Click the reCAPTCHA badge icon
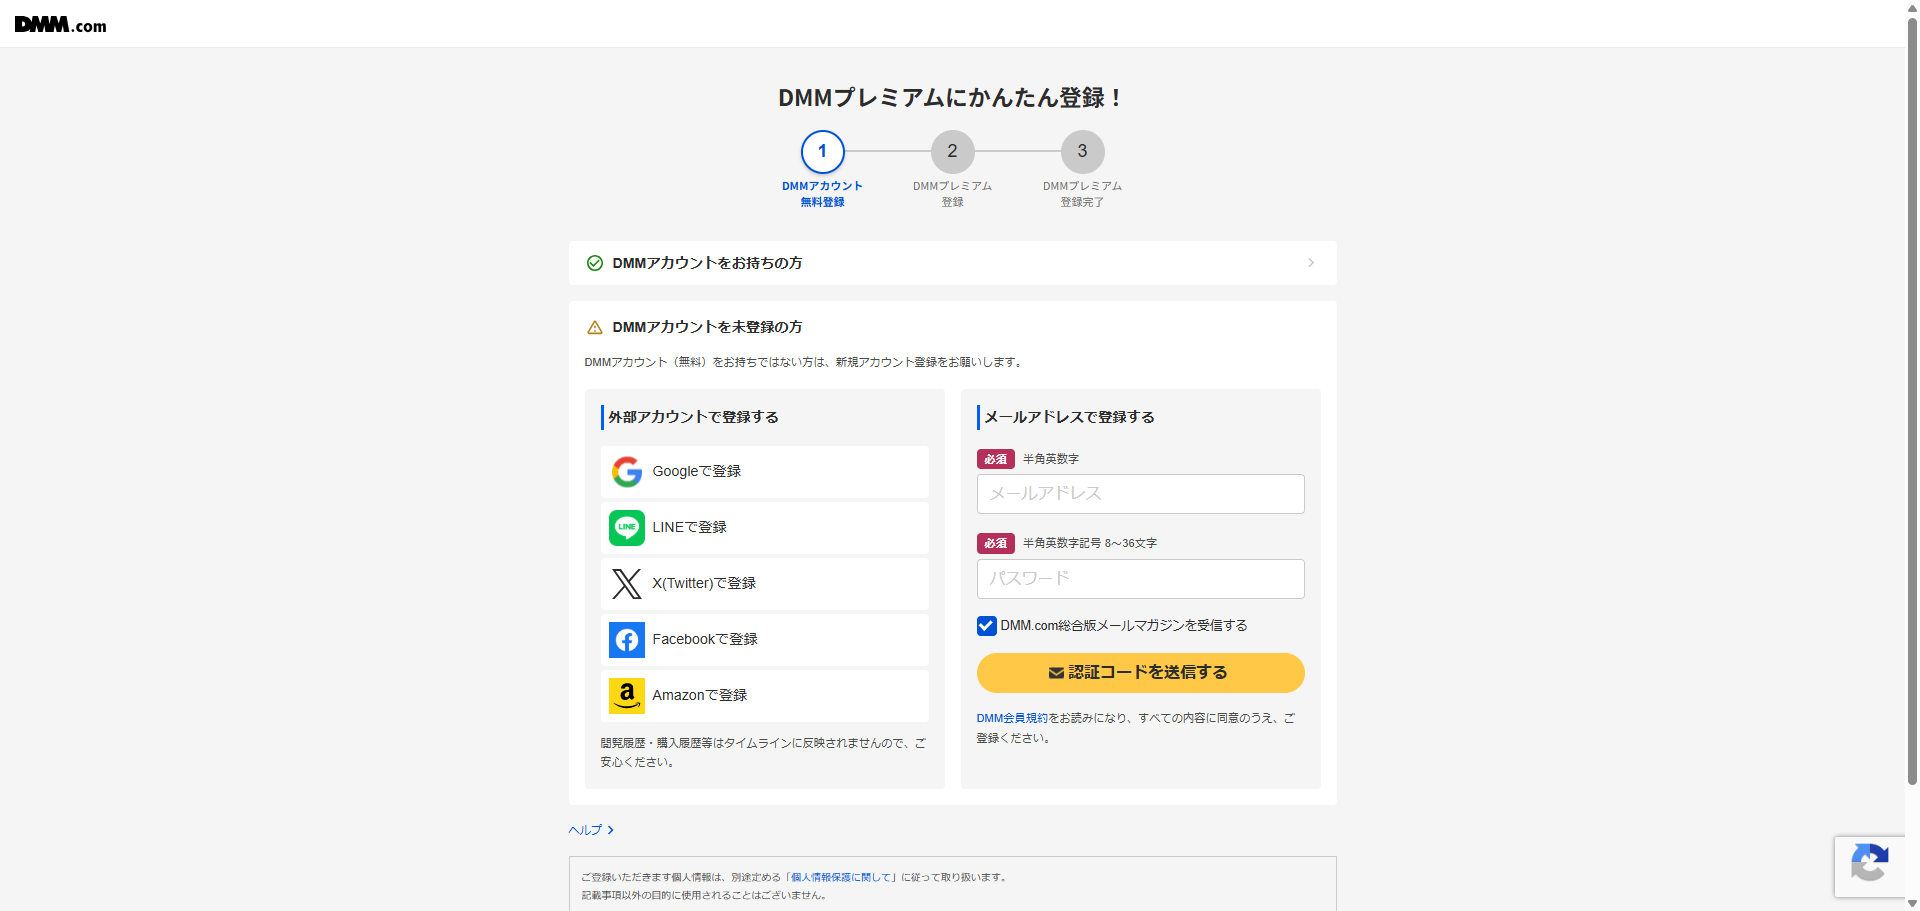Viewport: 1920px width, 911px height. point(1869,865)
